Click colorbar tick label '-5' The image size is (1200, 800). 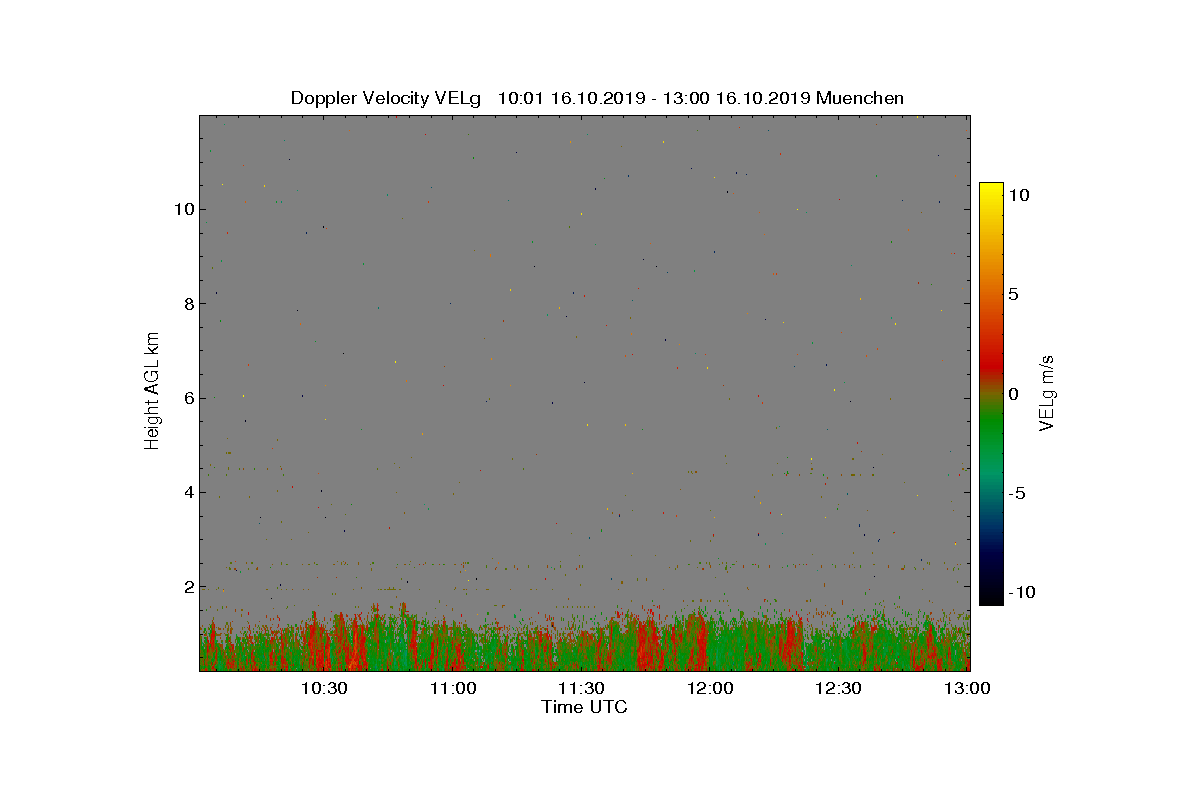[x=1018, y=493]
